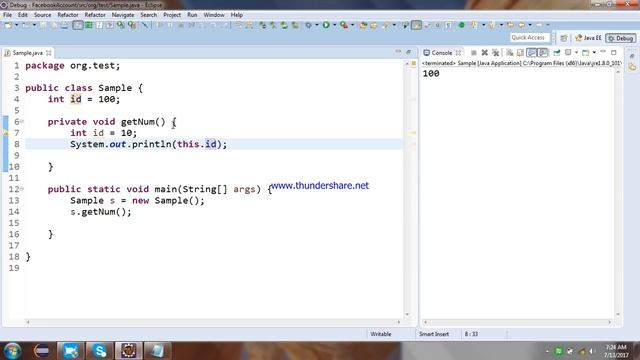Click the Console horizontal scrollbar
Image resolution: width=640 pixels, height=360 pixels.
517,322
